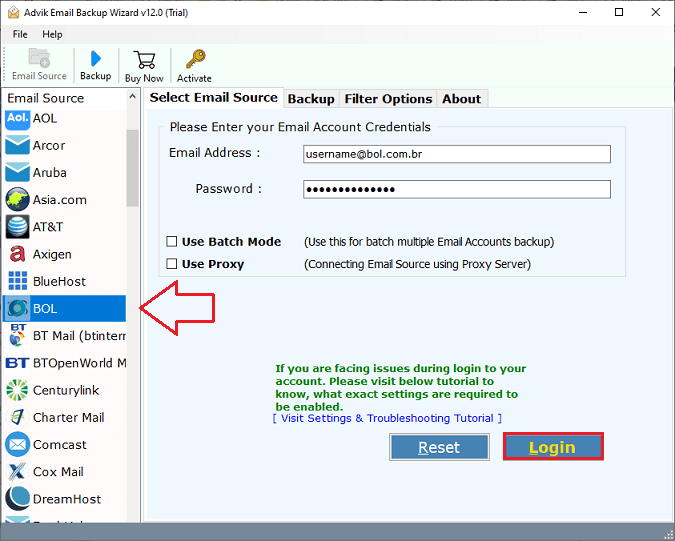This screenshot has height=541, width=675.
Task: Open the Help menu
Action: 52,34
